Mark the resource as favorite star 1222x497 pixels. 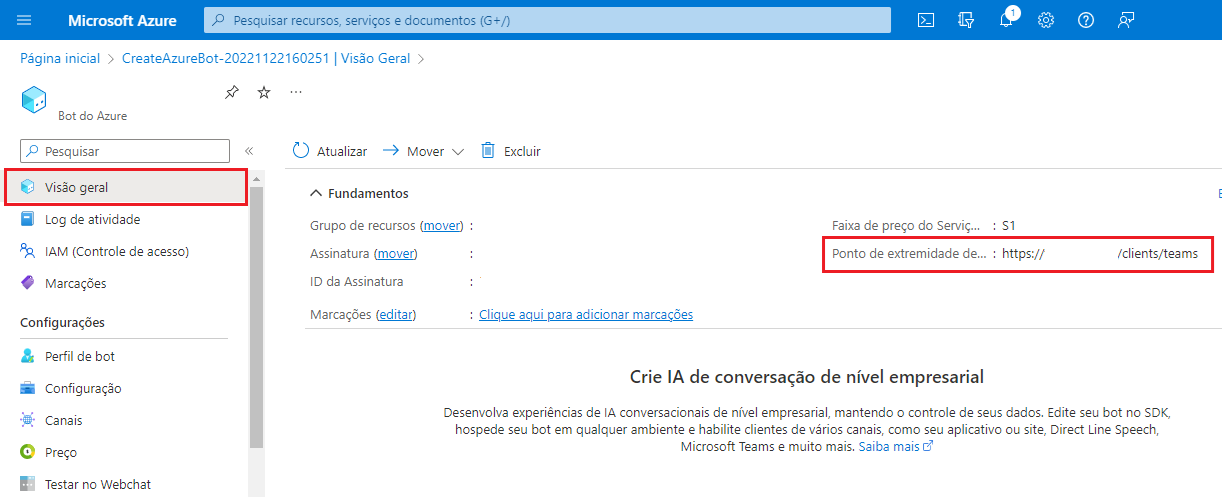tap(264, 92)
